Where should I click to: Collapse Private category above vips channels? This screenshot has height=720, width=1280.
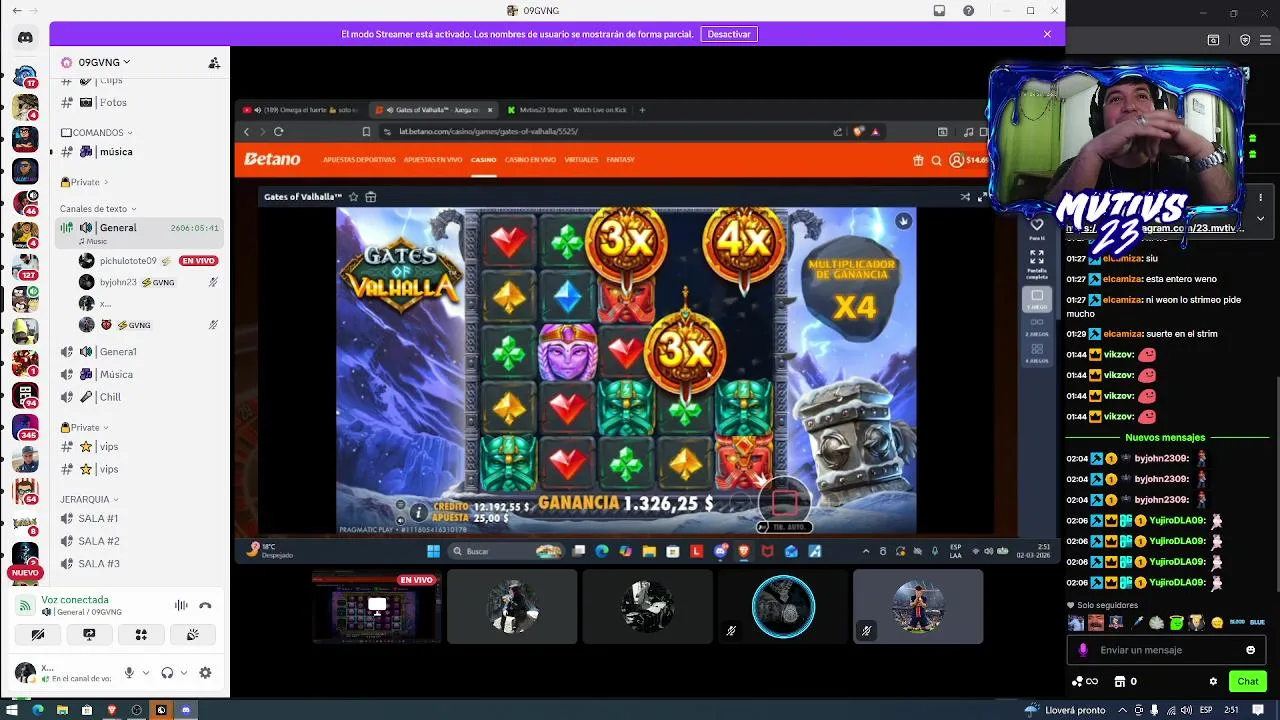pos(84,427)
